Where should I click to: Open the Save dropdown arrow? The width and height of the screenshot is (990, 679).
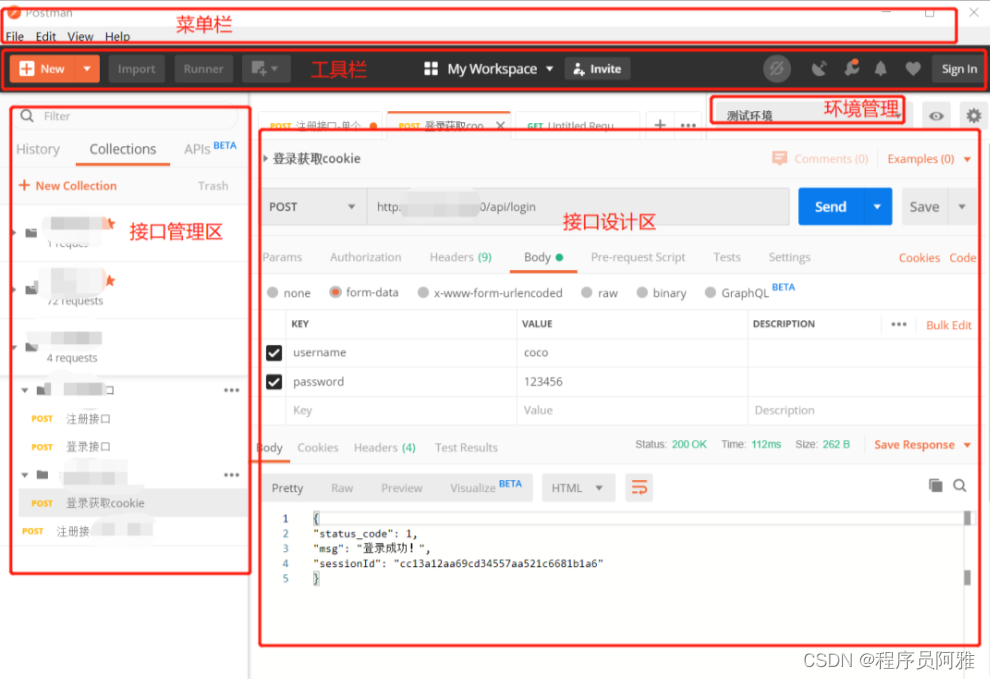[962, 207]
